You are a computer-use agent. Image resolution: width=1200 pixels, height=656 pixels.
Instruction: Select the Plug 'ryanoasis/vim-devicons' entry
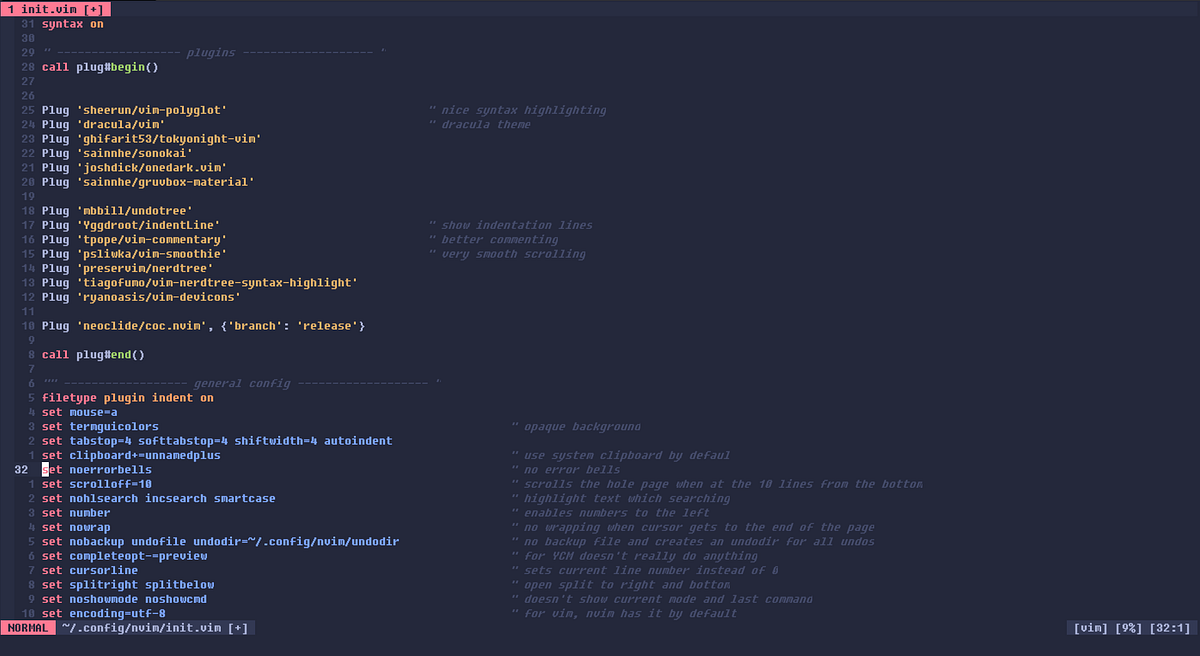coord(140,297)
